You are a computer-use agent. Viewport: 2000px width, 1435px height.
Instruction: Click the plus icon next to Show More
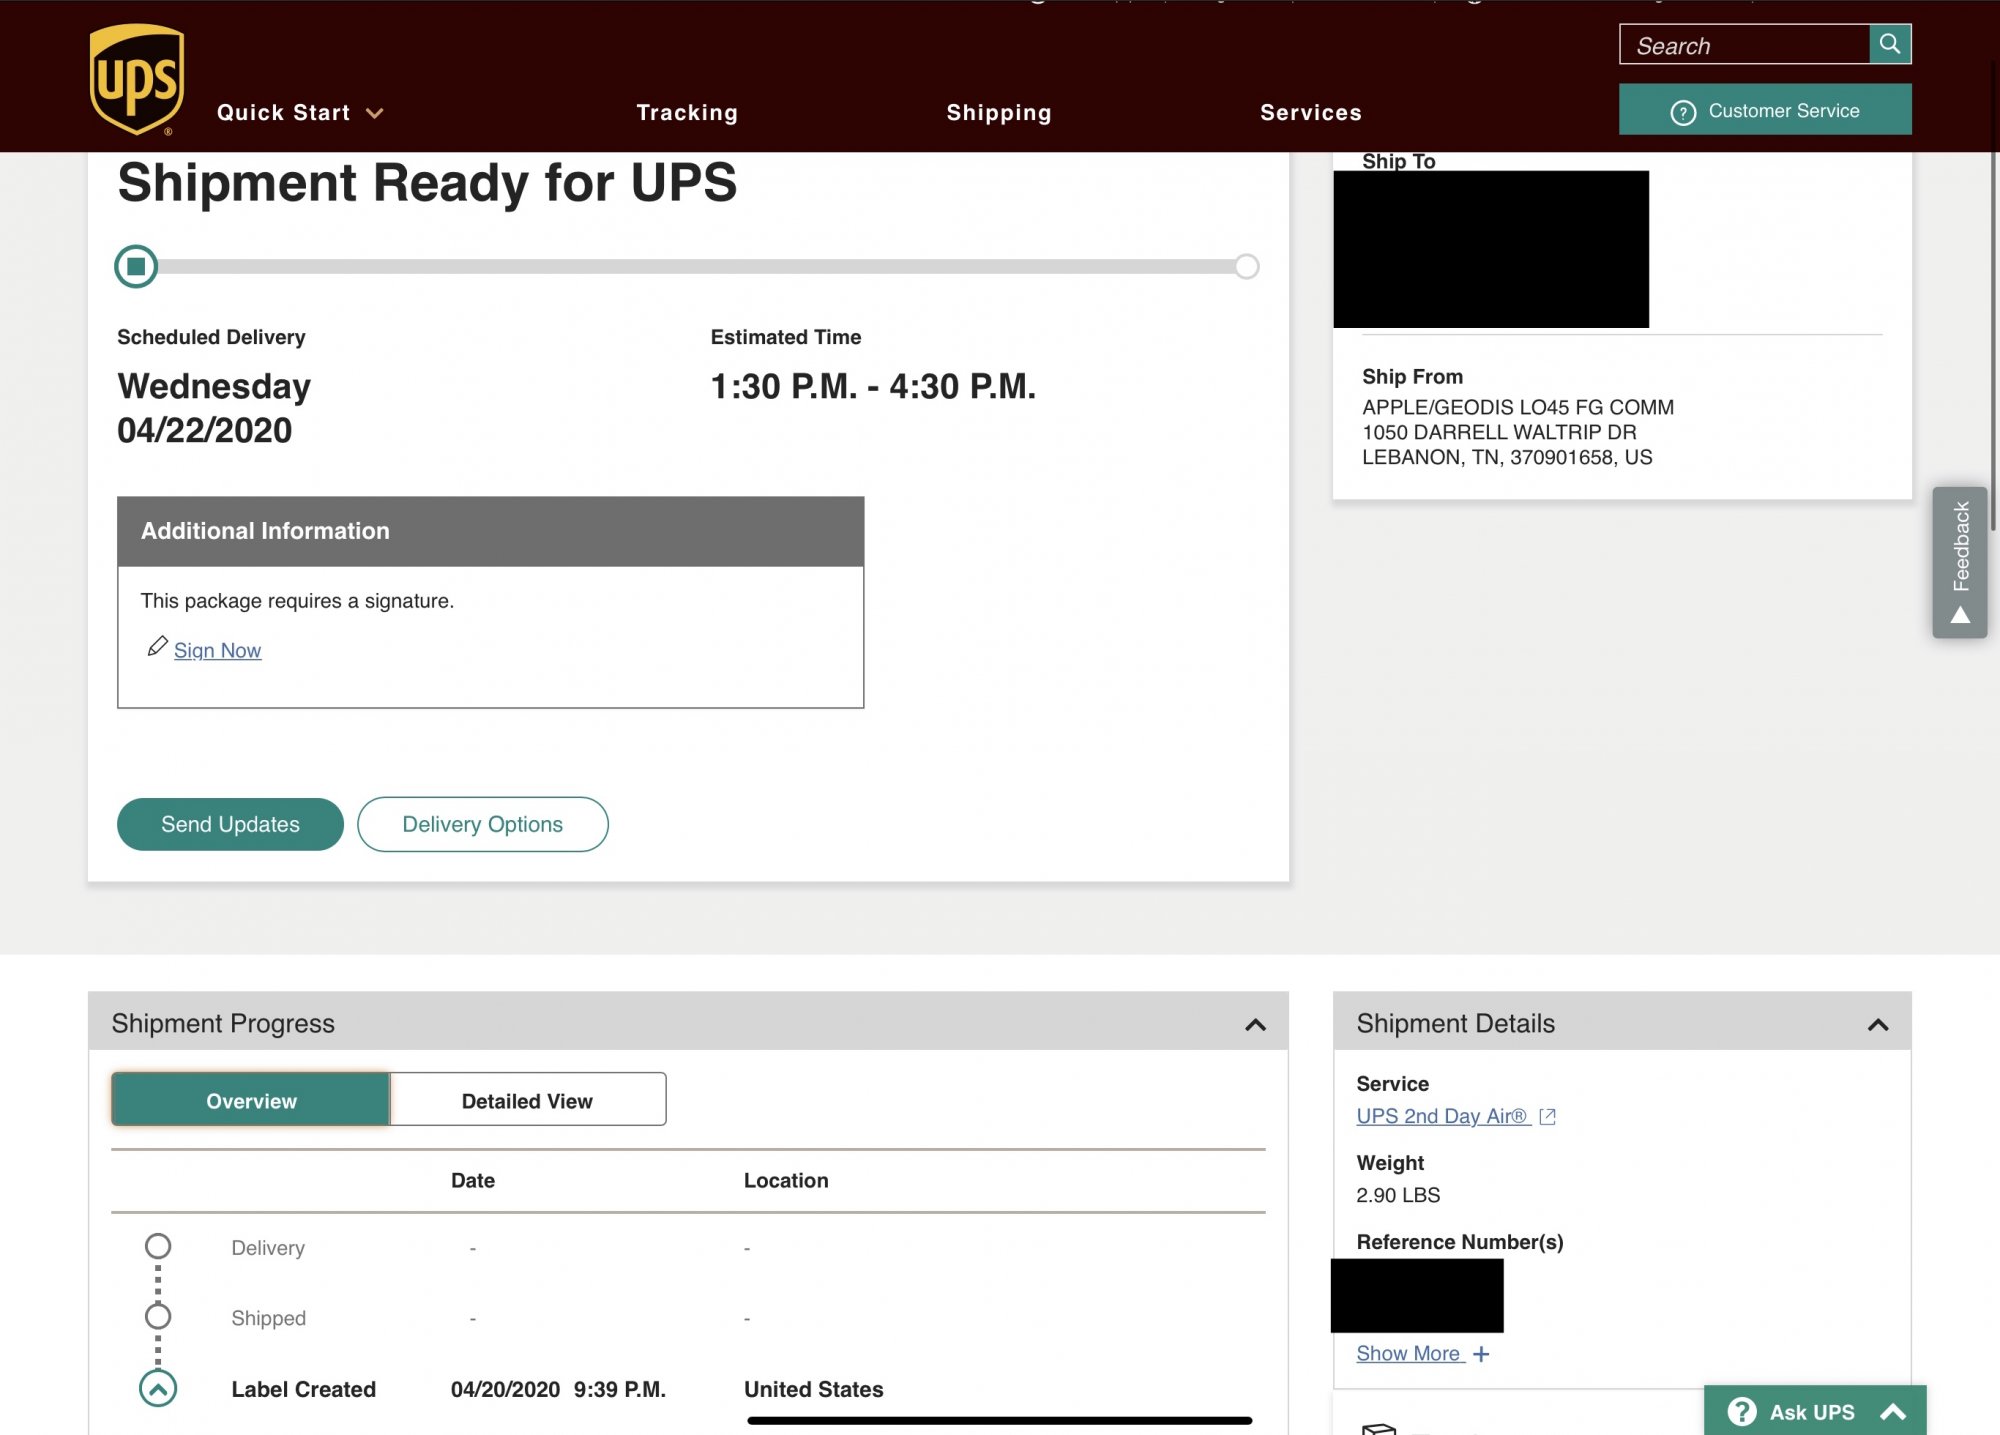[x=1481, y=1354]
